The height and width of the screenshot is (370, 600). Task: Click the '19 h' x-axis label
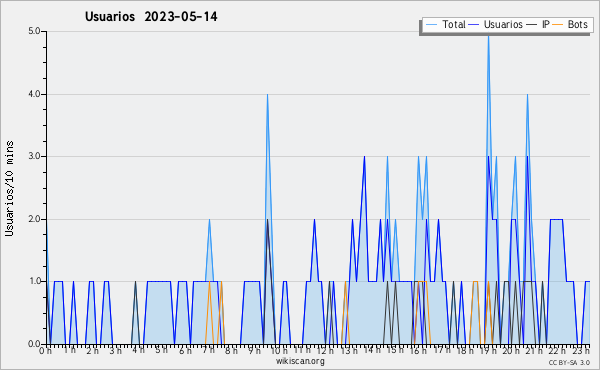(488, 351)
